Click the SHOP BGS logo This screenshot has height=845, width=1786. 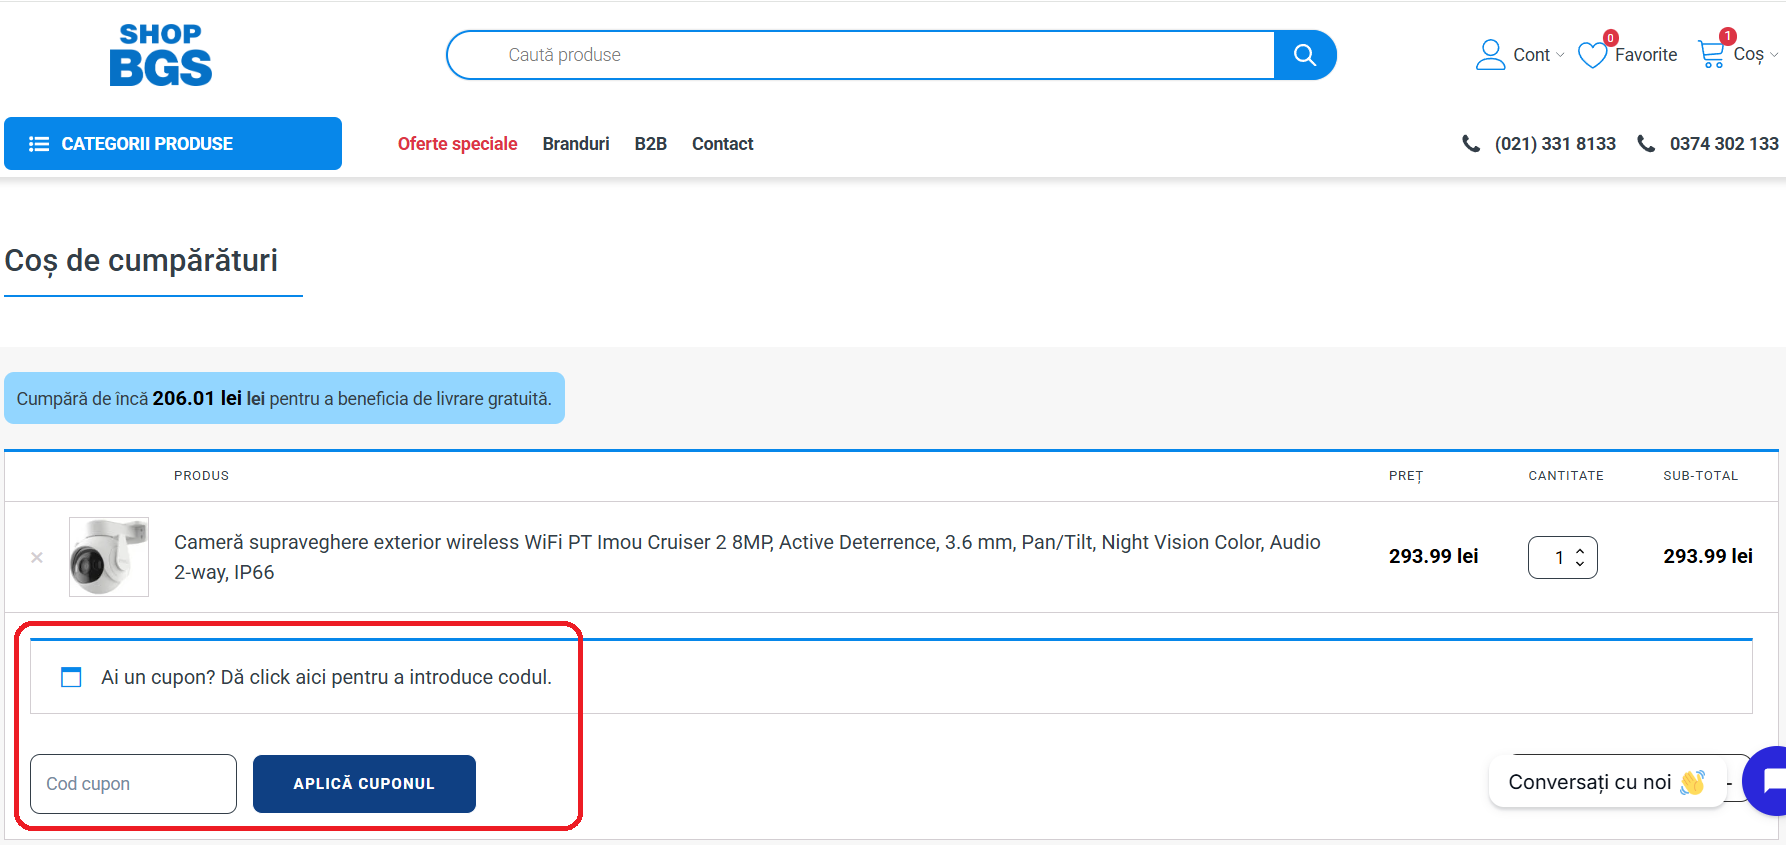coord(161,55)
